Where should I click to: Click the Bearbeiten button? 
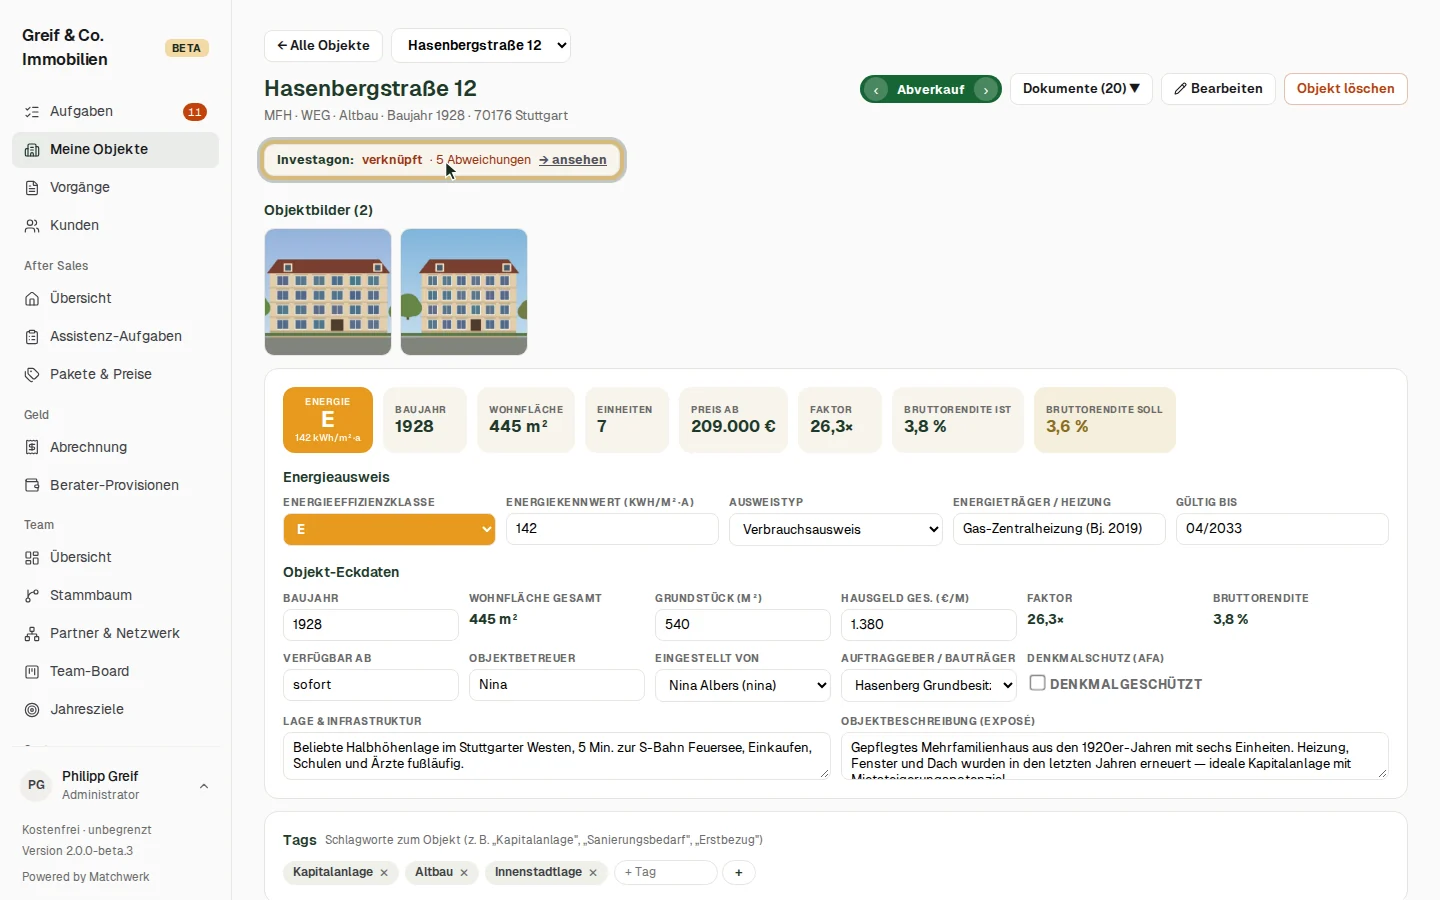point(1218,89)
